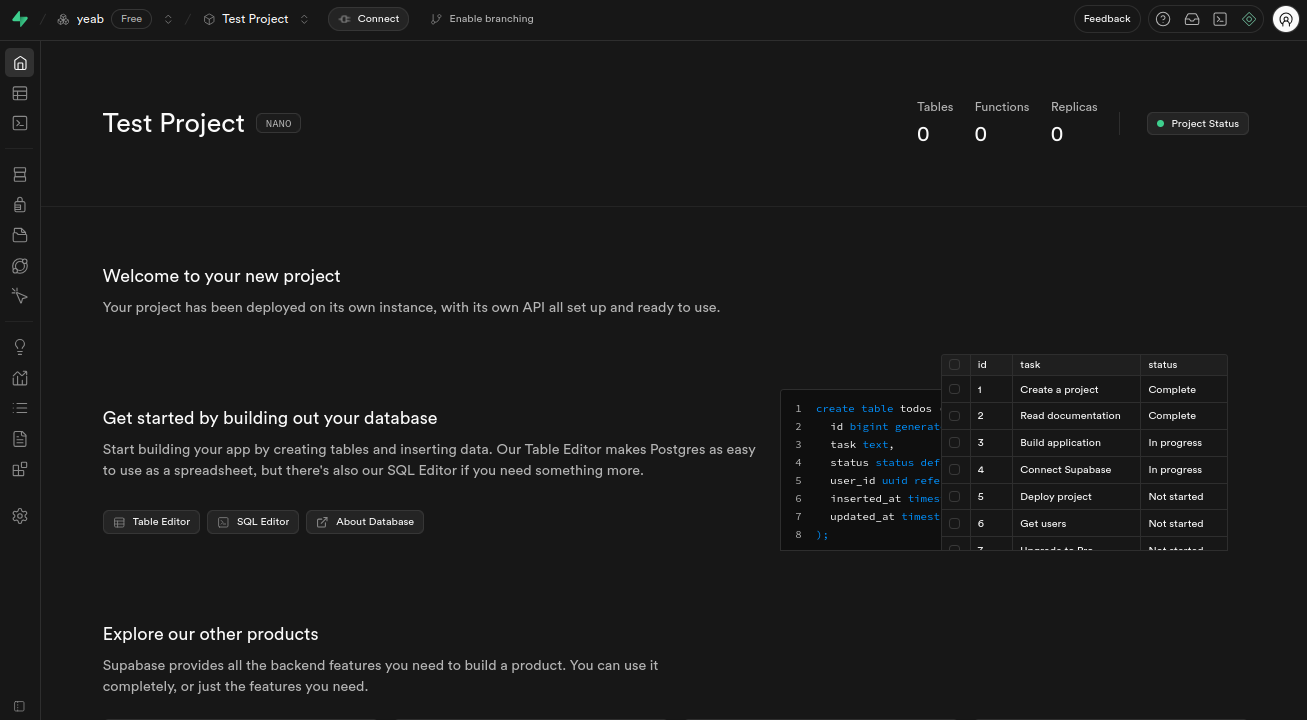Image resolution: width=1307 pixels, height=720 pixels.
Task: Click the 'Connect Supabase' task cell
Action: pos(1076,470)
